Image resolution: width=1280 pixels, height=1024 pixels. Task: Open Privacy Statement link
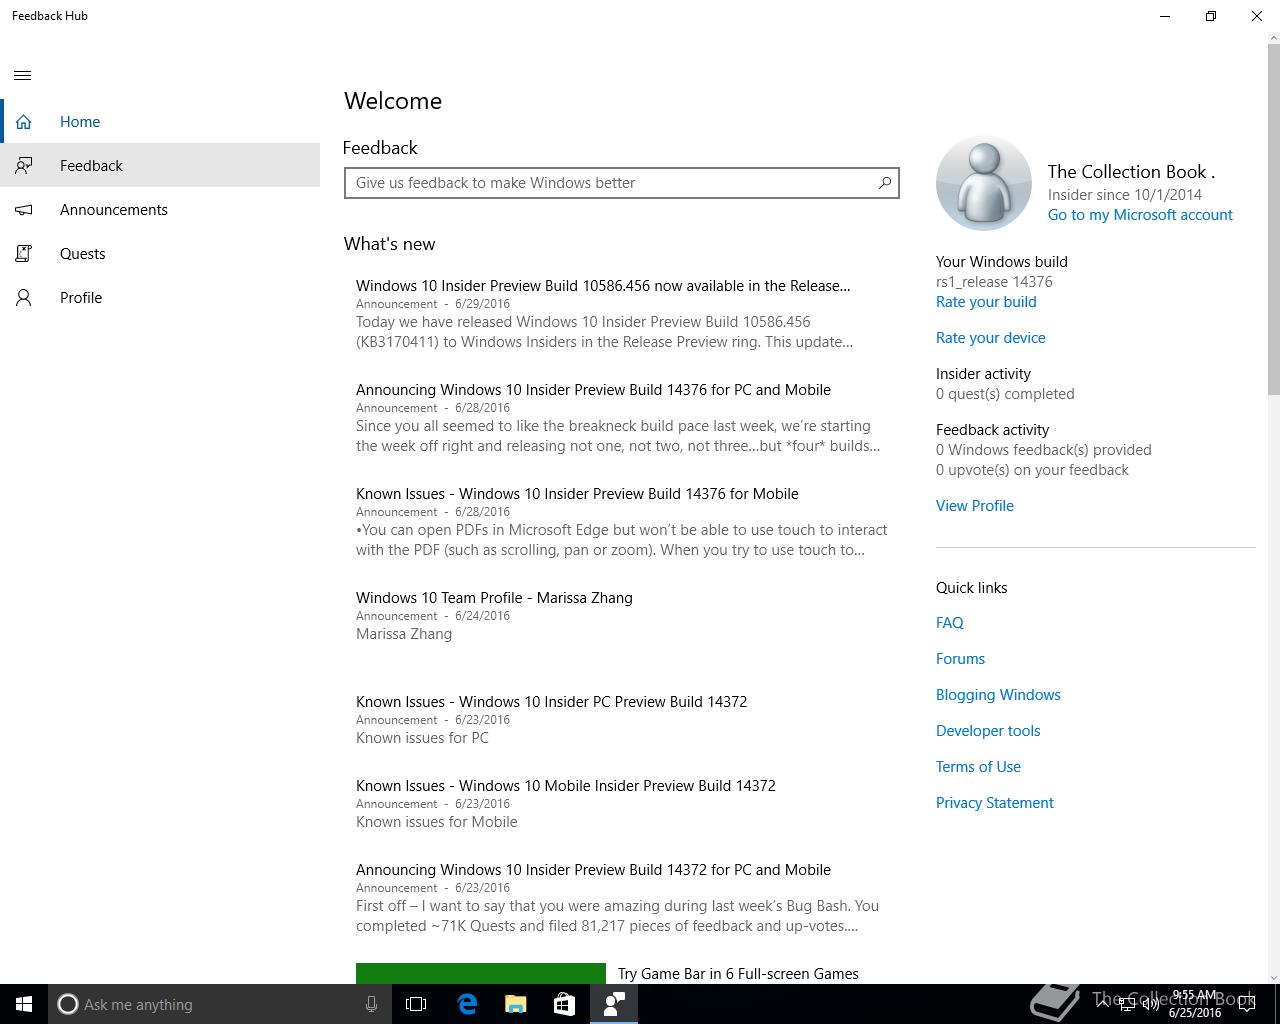[x=995, y=803]
